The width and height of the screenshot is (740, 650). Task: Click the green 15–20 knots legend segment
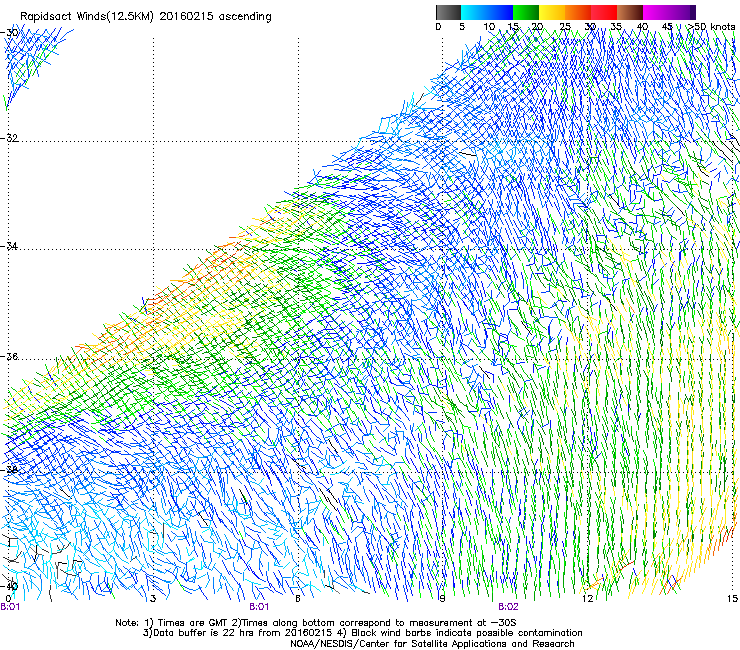[526, 12]
